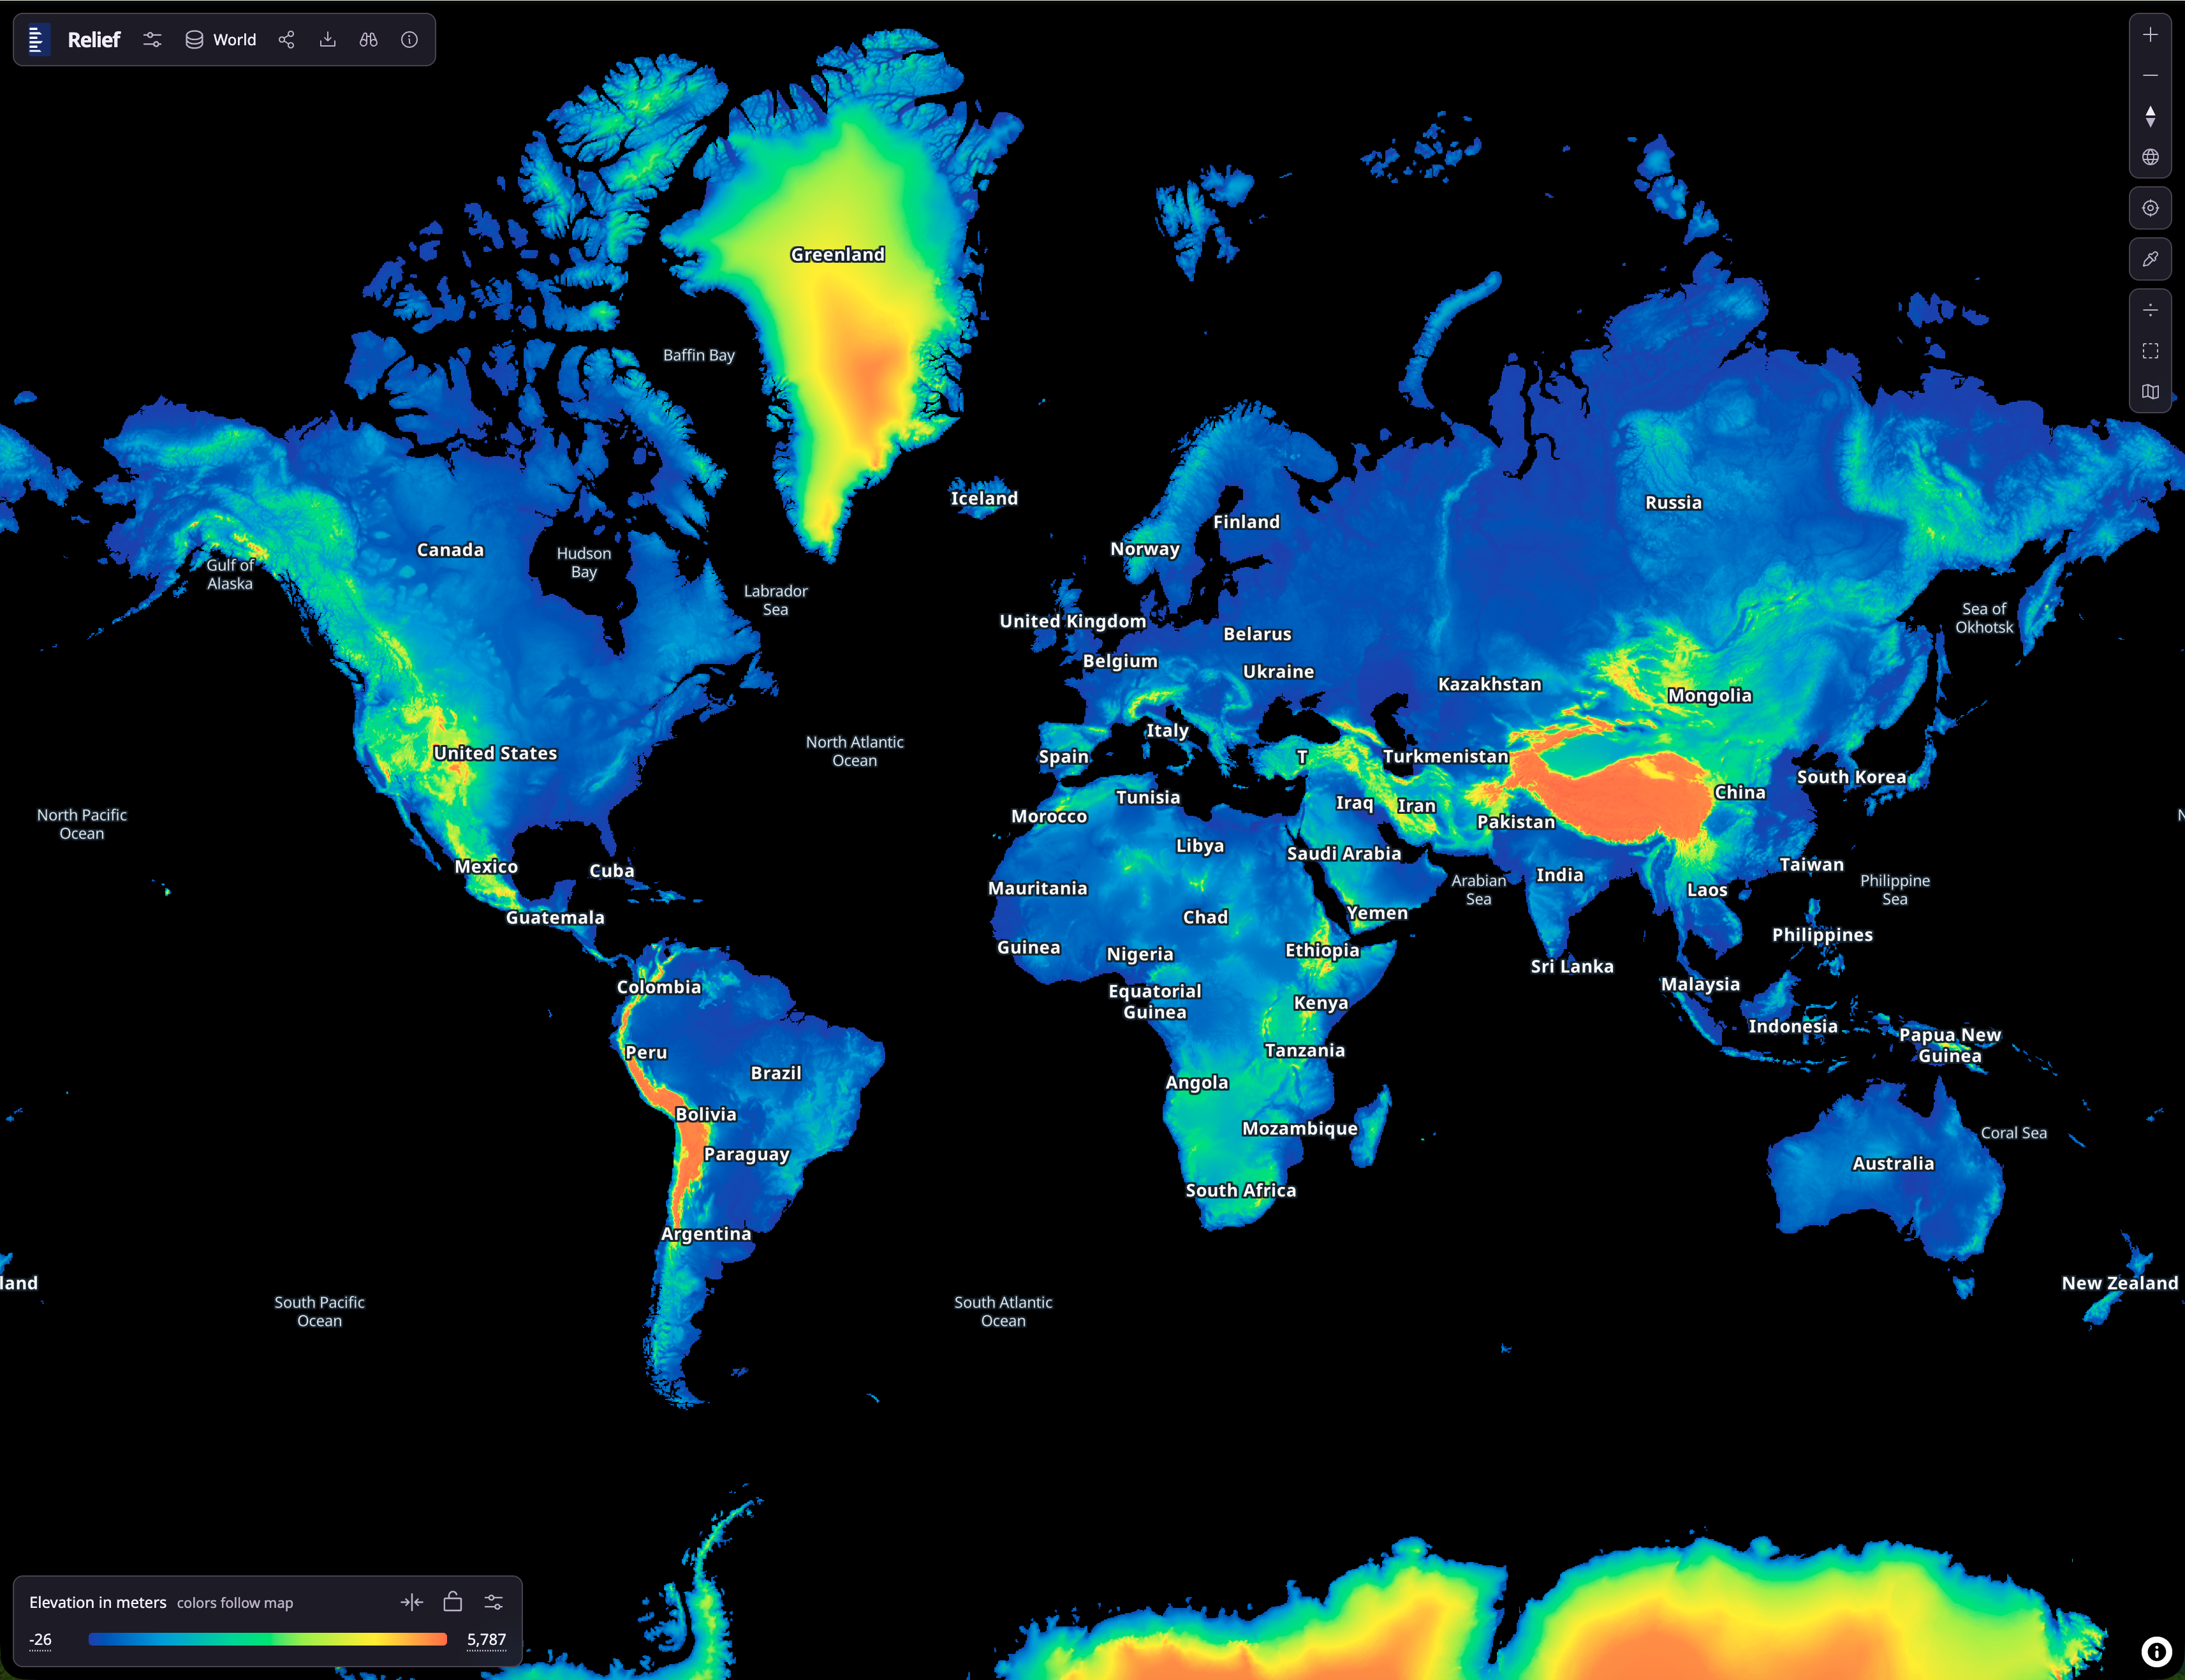Click the Russia map label

[x=1673, y=503]
